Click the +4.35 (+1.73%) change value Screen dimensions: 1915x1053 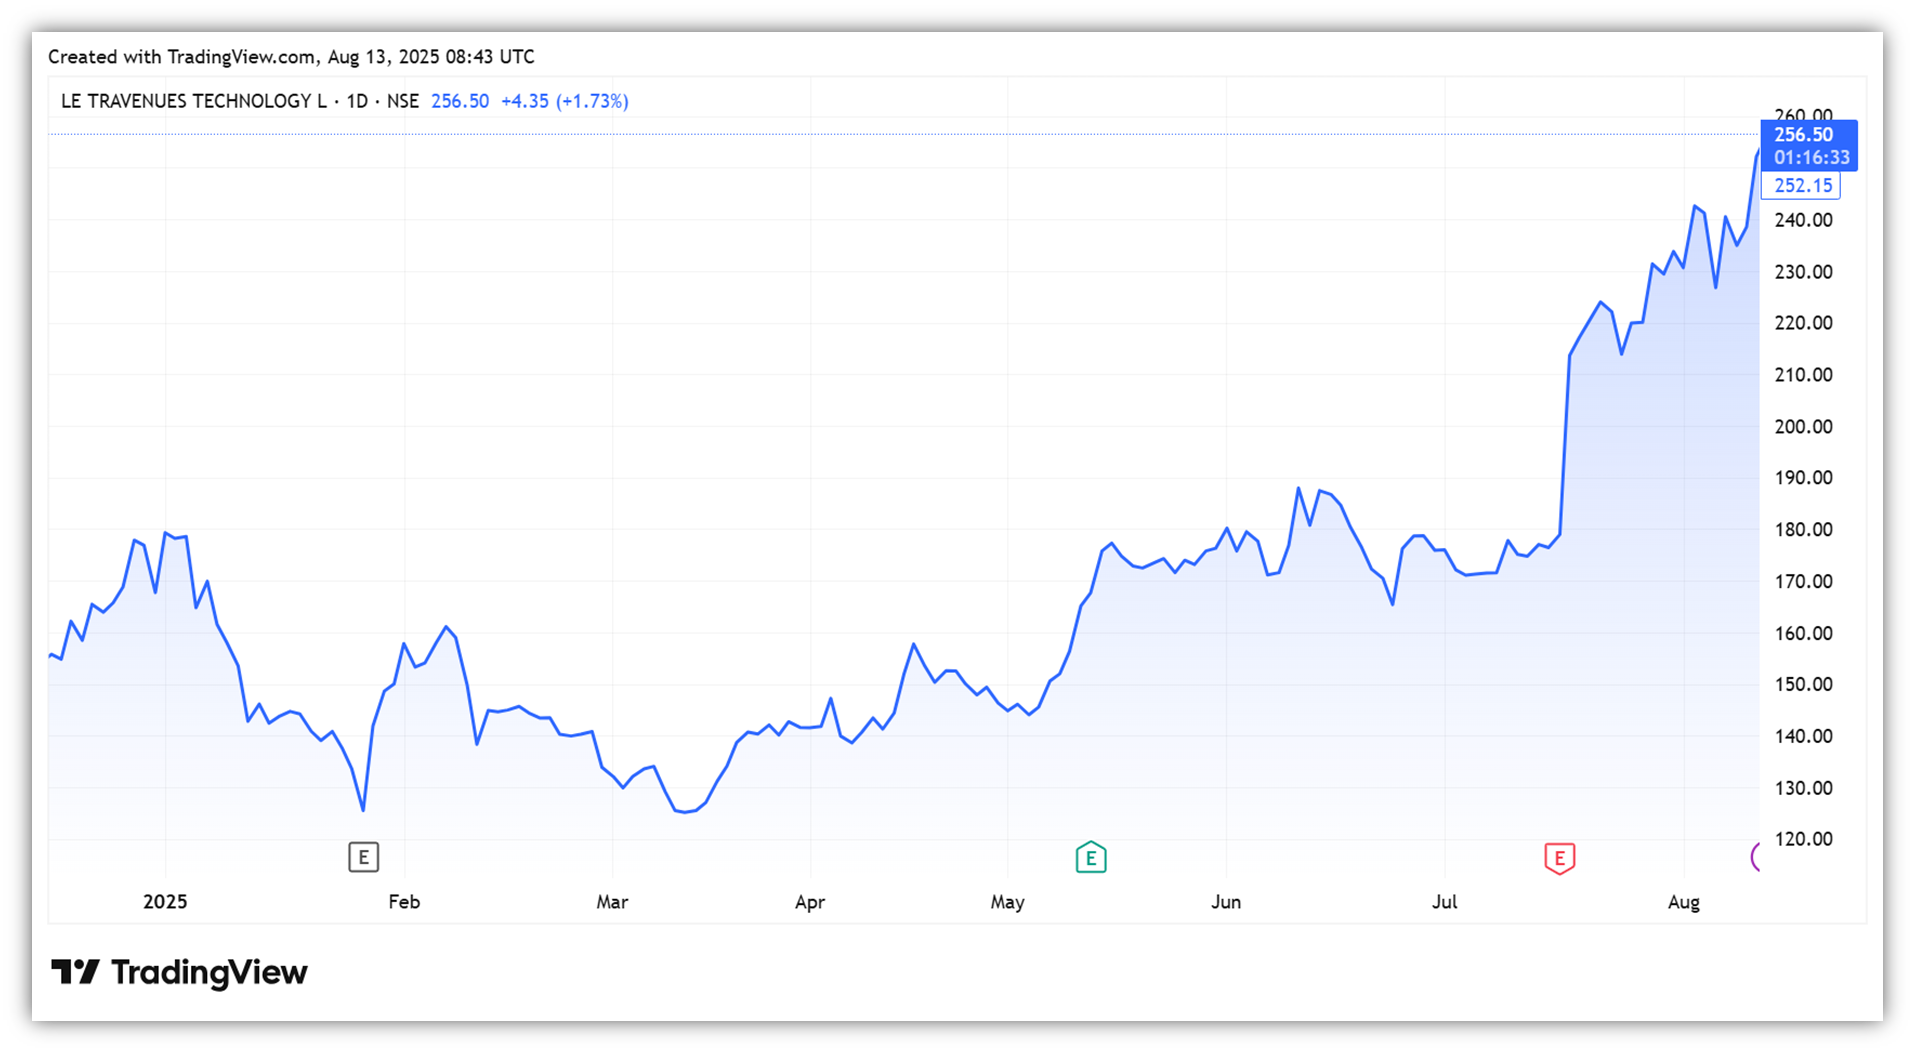click(x=564, y=101)
